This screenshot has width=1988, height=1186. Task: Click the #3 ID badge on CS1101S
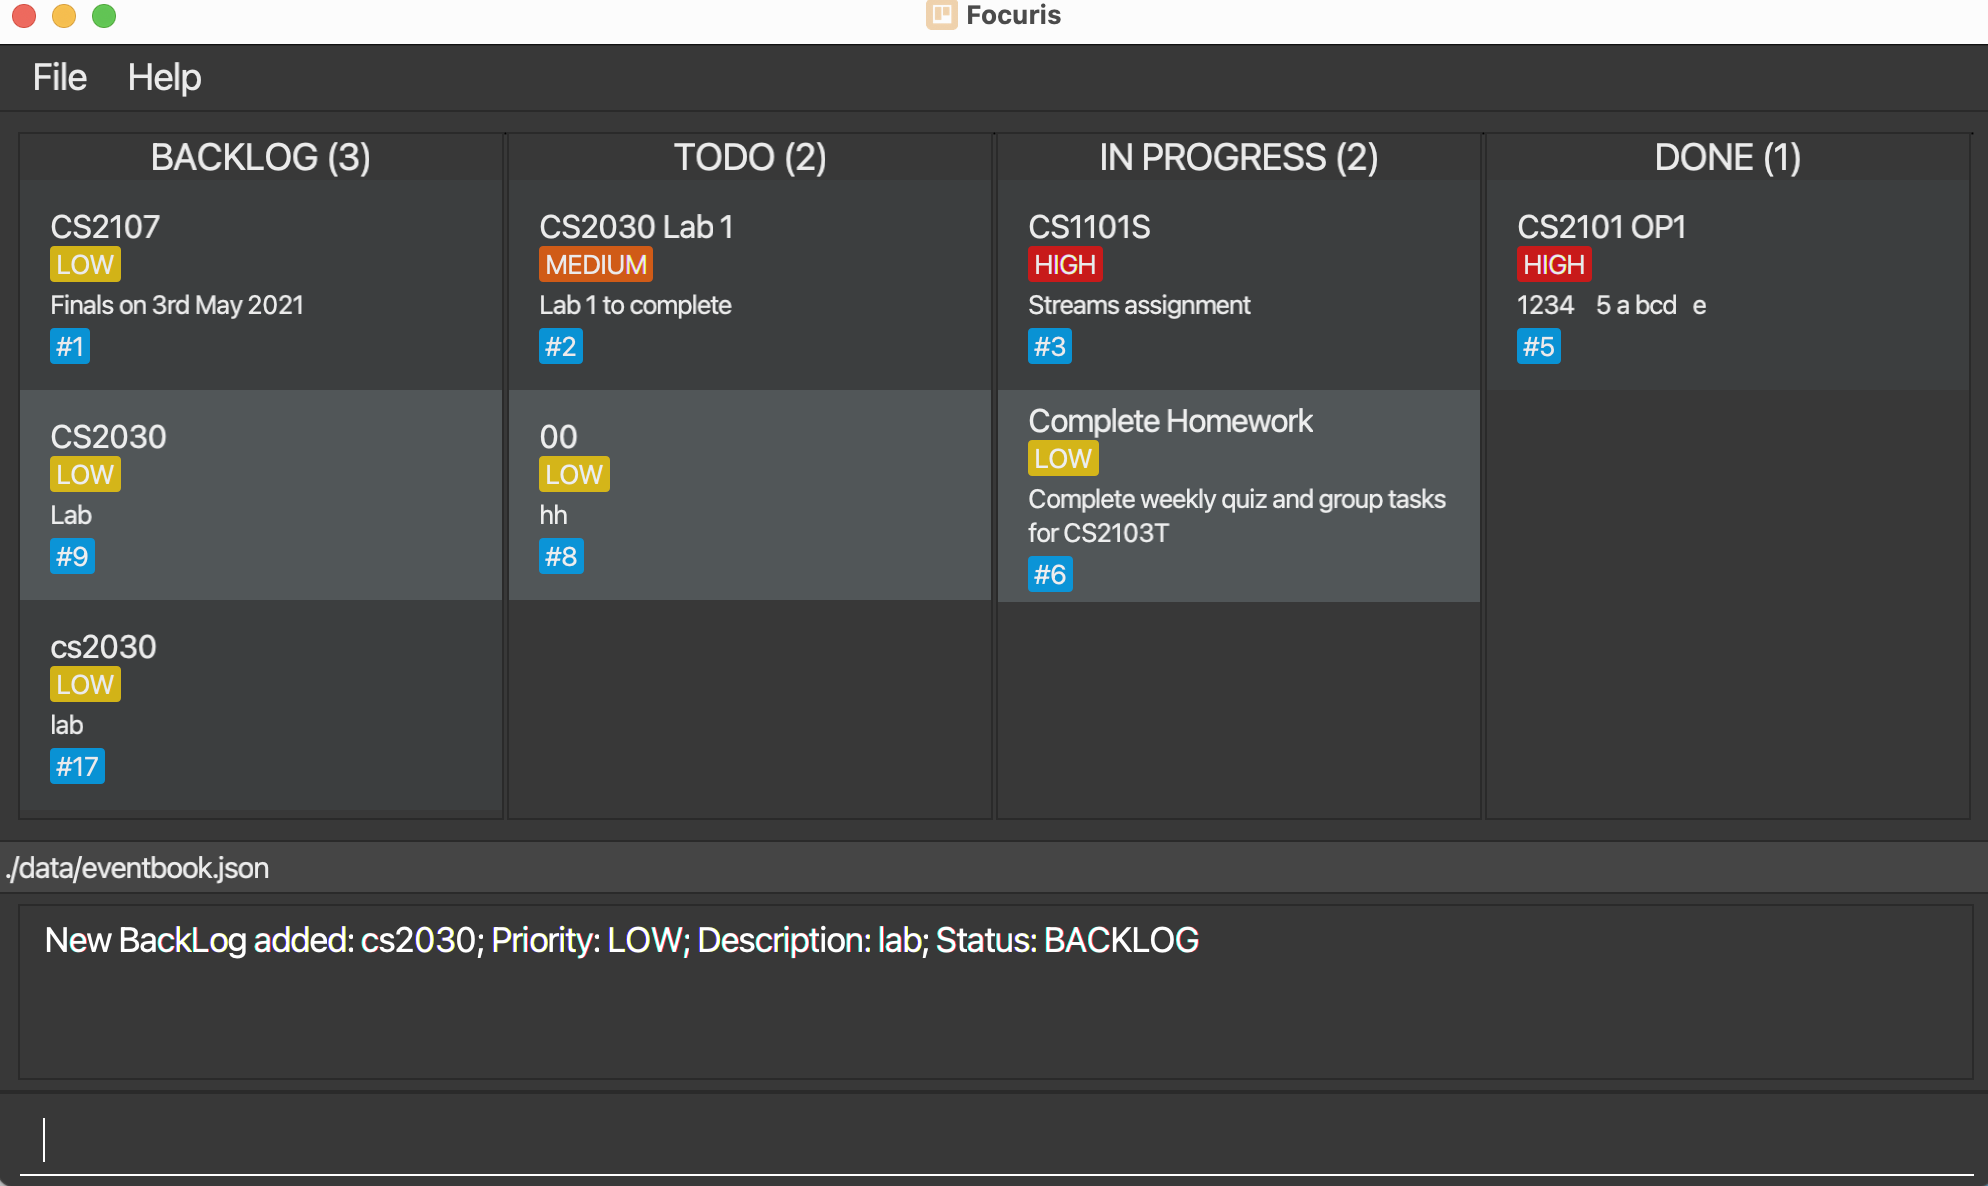[1050, 346]
